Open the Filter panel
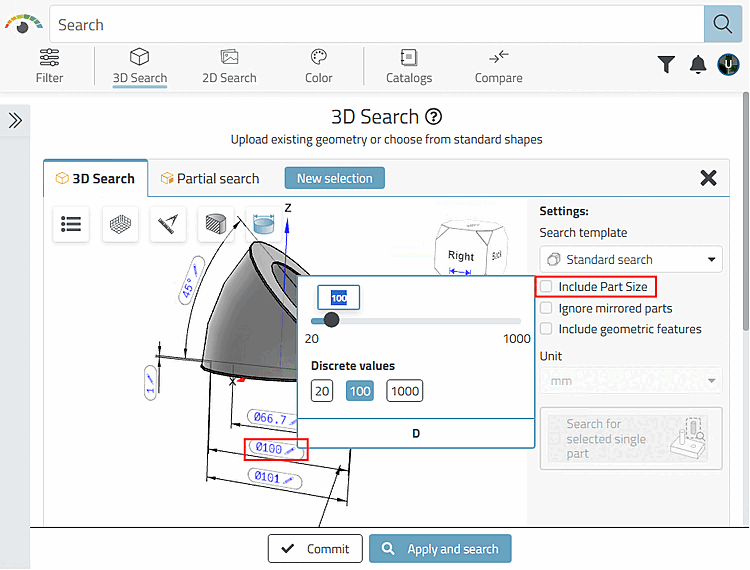Viewport: 750px width, 570px height. pyautogui.click(x=49, y=66)
